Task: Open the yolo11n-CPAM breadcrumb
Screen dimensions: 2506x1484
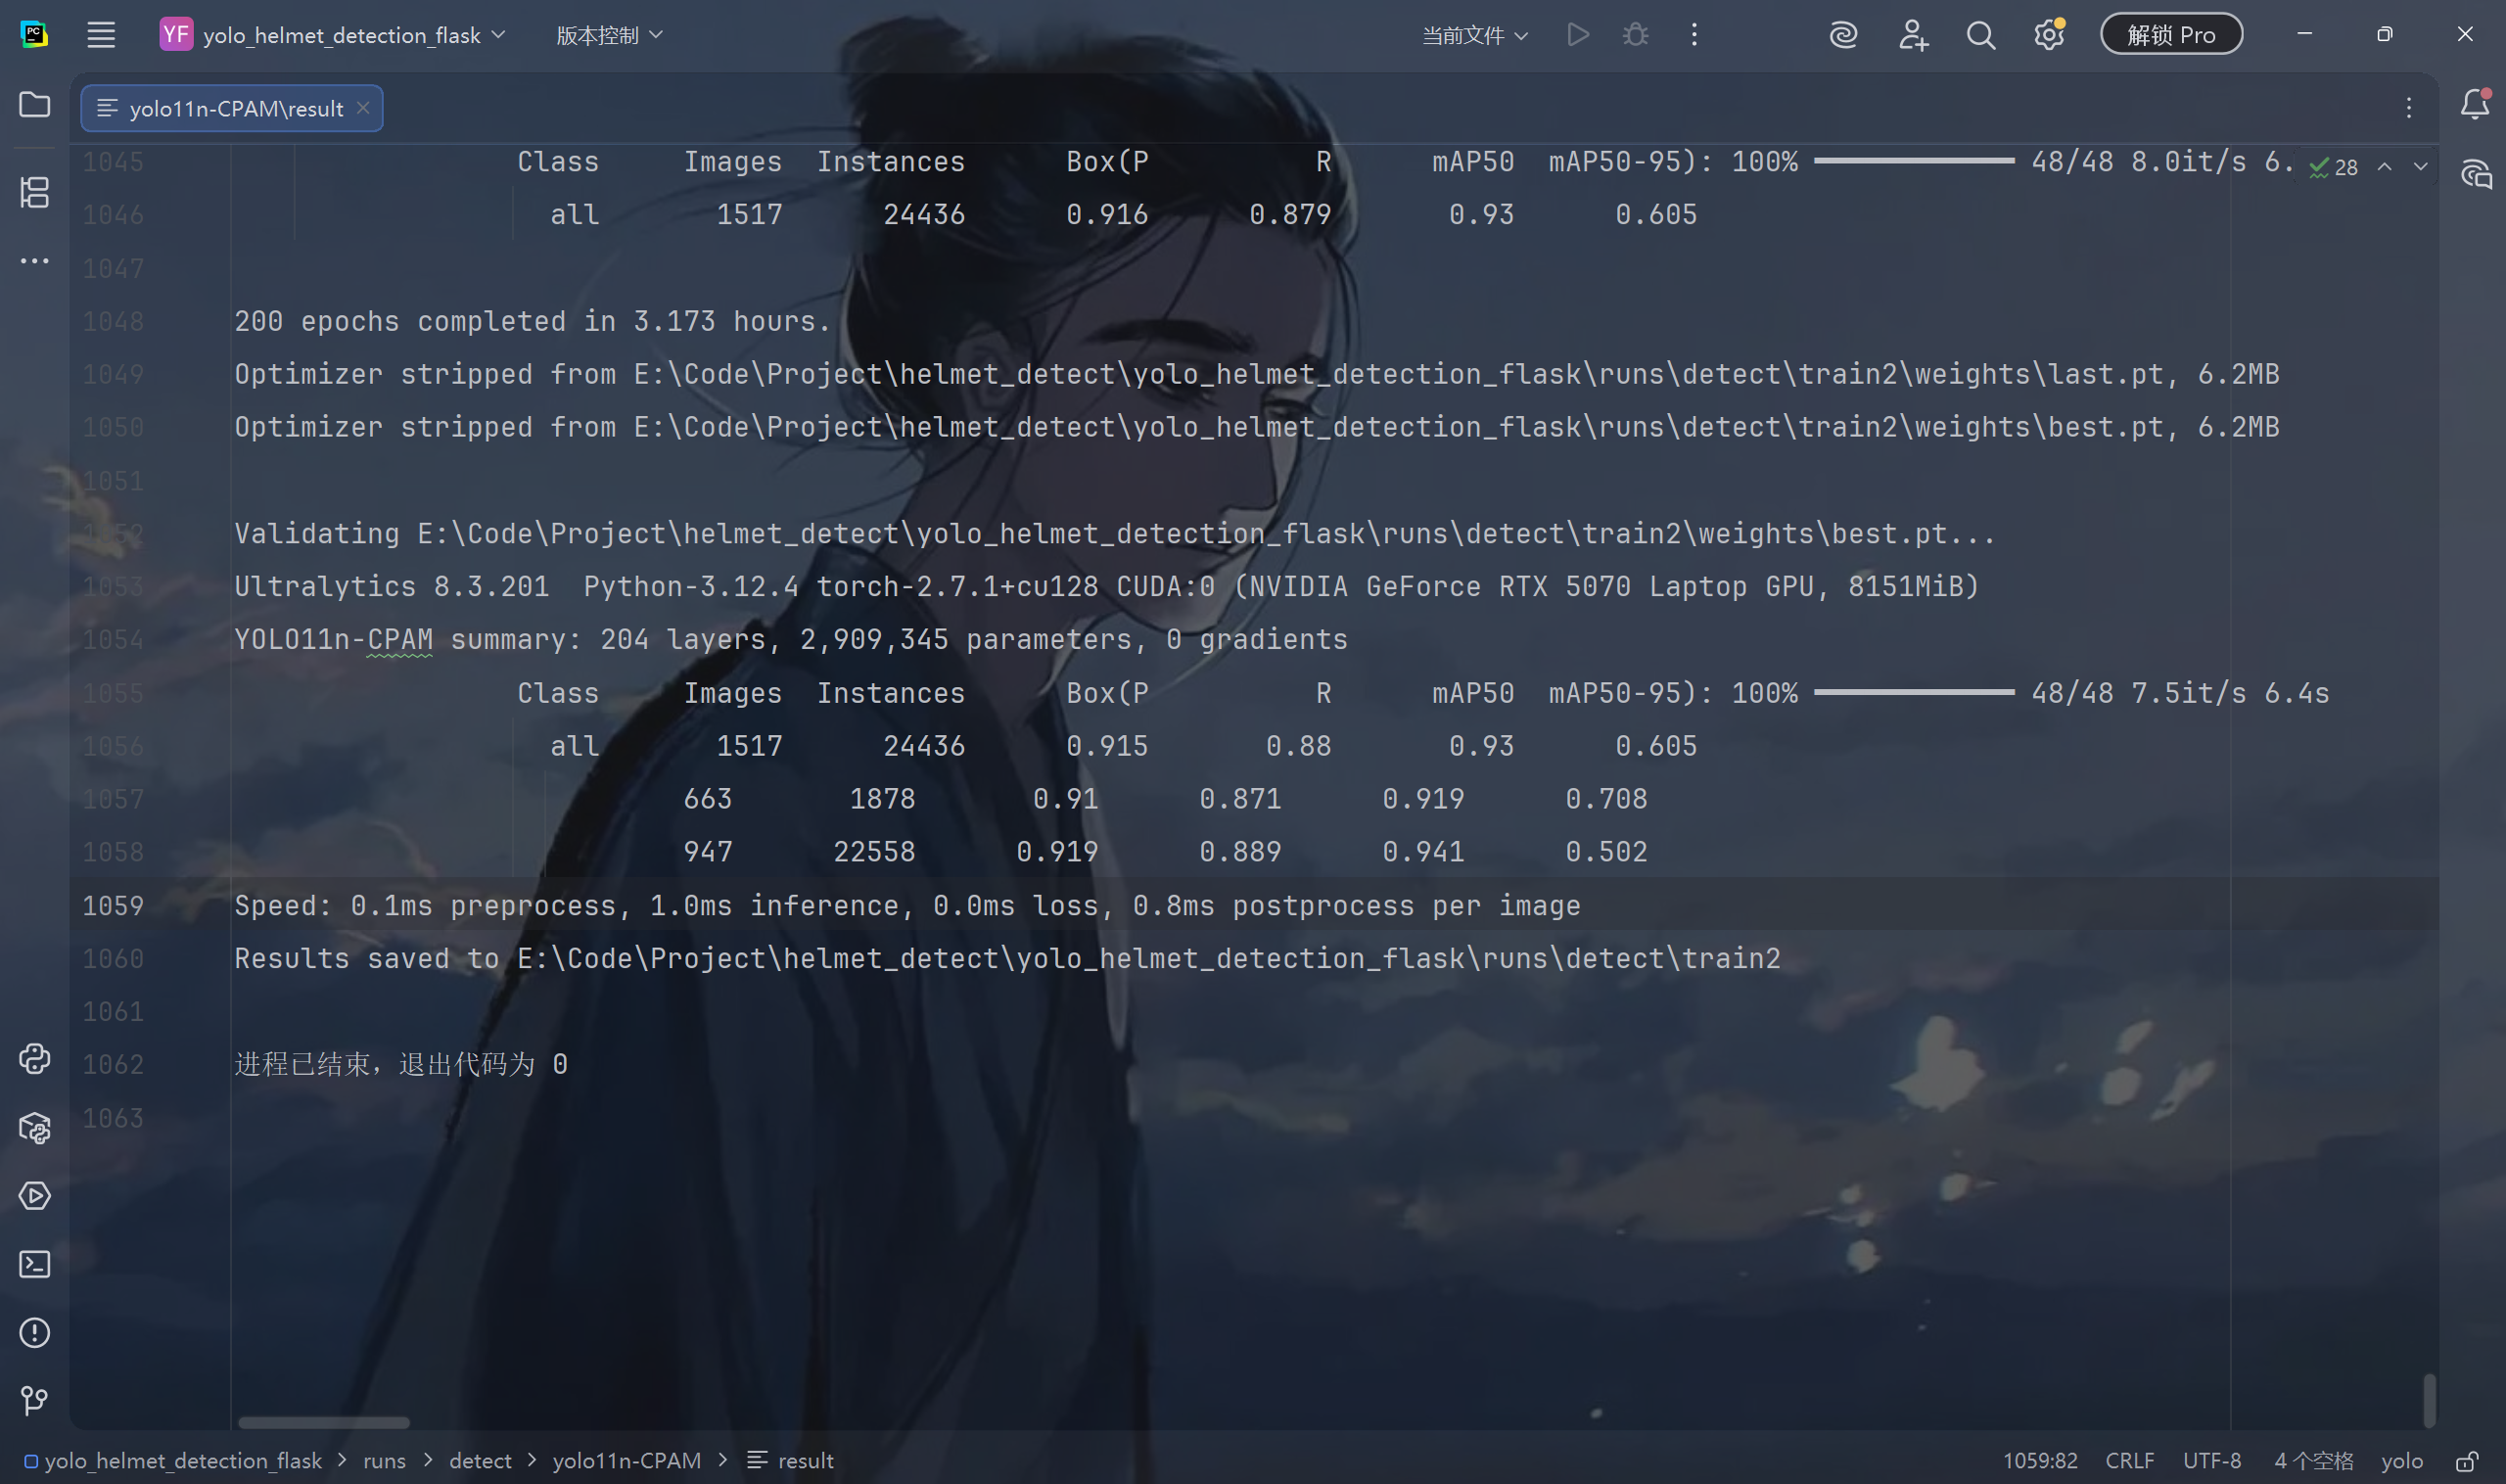Action: pyautogui.click(x=627, y=1461)
